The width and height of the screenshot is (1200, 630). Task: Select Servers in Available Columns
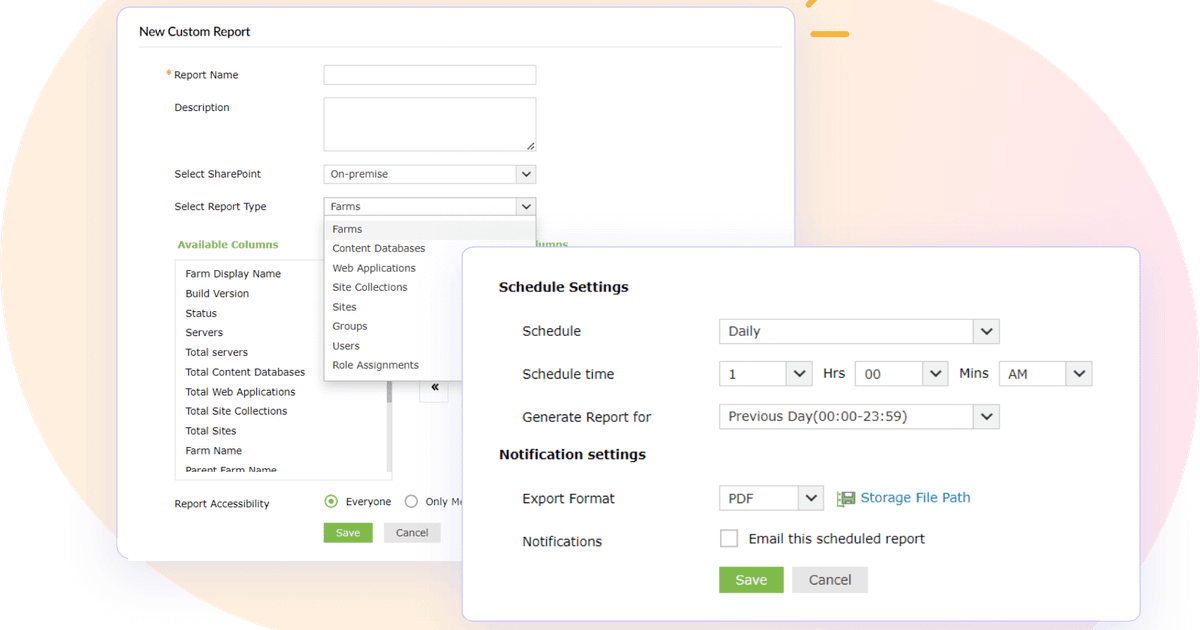point(204,333)
